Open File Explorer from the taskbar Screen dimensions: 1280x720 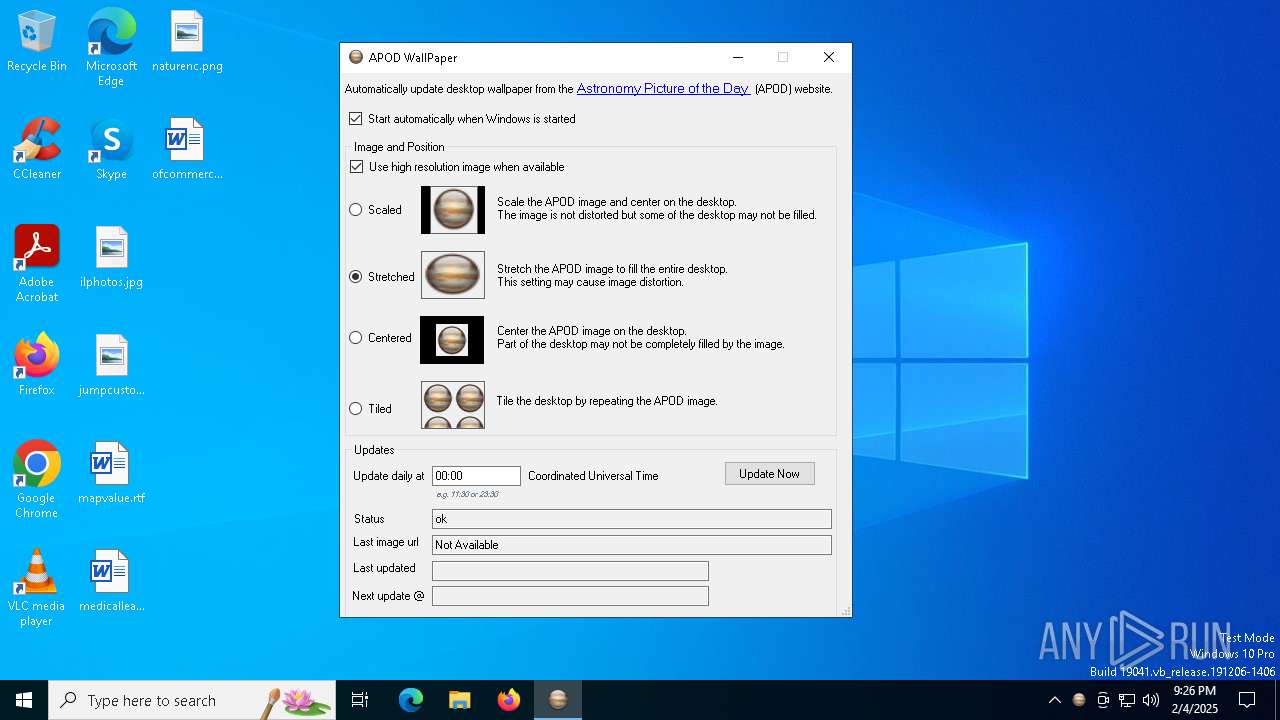coord(460,700)
